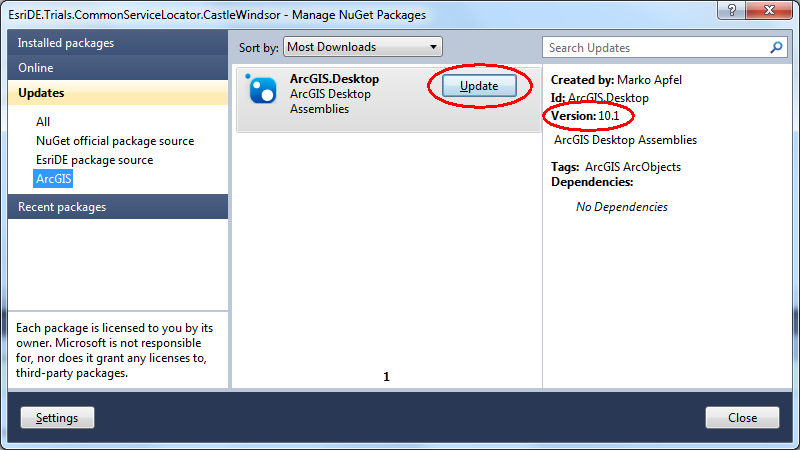
Task: Click the Update button for ArcGIS.Desktop
Action: point(479,86)
